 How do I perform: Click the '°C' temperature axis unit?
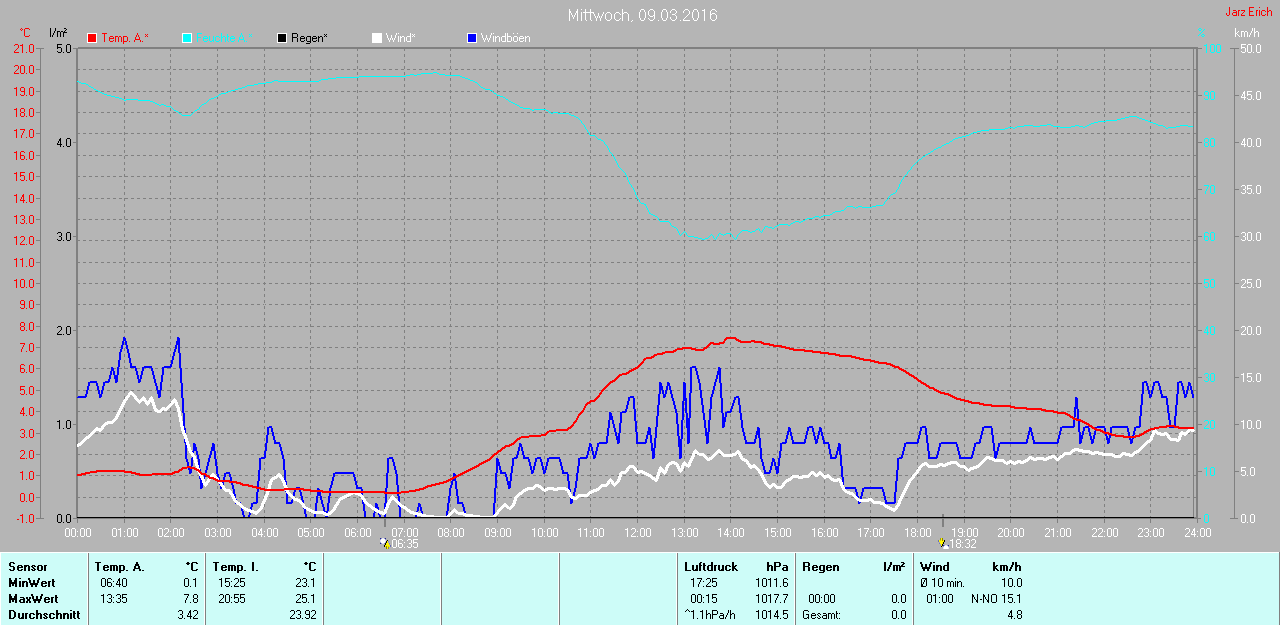(x=25, y=33)
